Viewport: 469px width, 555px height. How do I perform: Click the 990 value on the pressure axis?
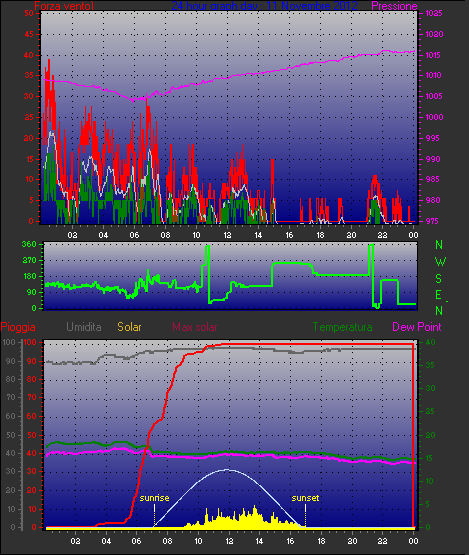pyautogui.click(x=434, y=159)
